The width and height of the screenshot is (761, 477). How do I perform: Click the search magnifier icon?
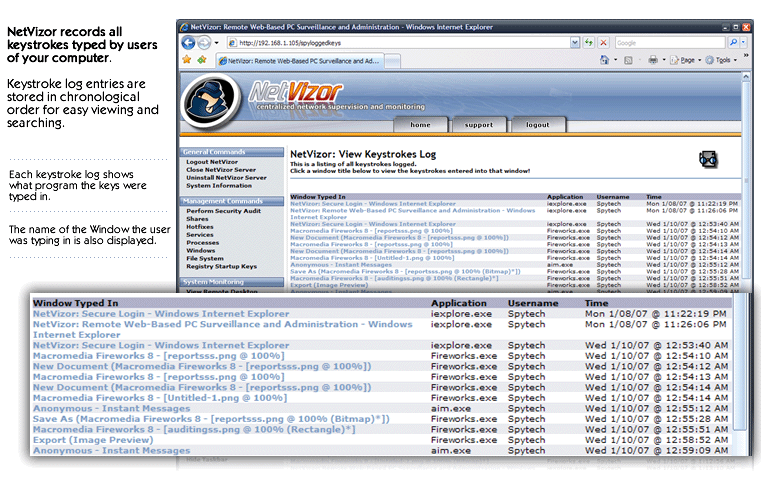tap(732, 43)
